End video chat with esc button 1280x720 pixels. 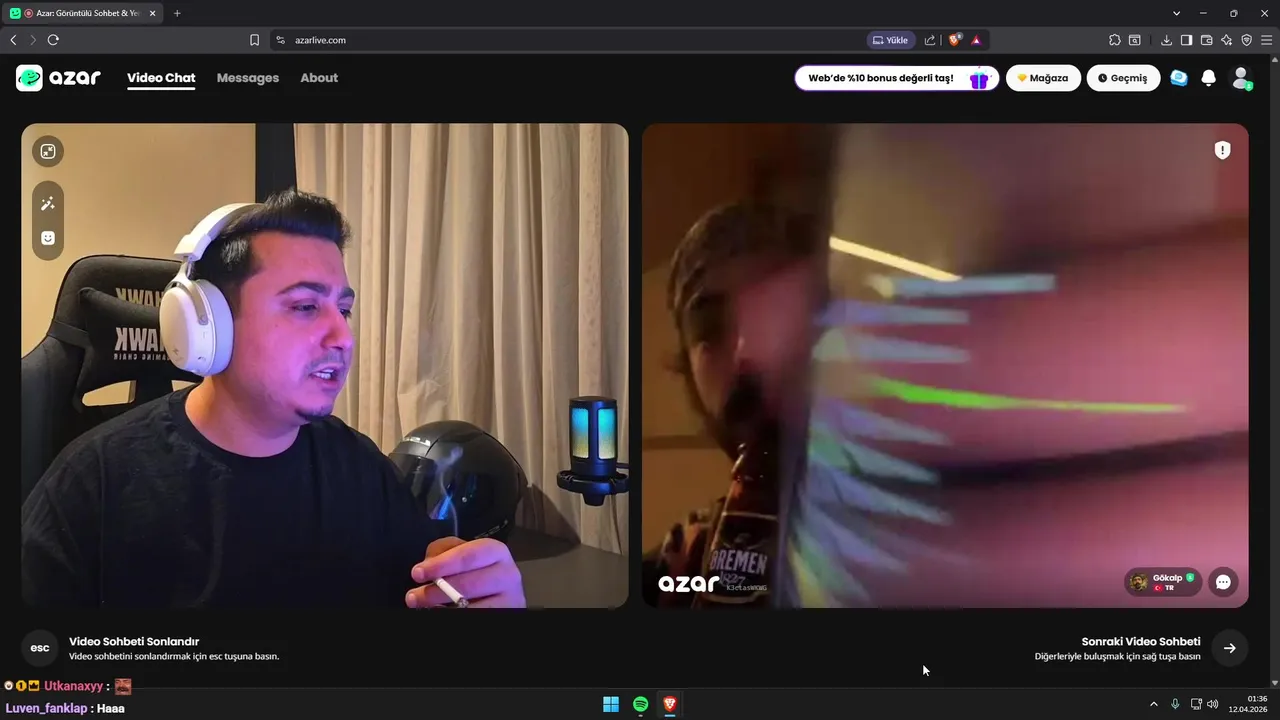pos(40,648)
